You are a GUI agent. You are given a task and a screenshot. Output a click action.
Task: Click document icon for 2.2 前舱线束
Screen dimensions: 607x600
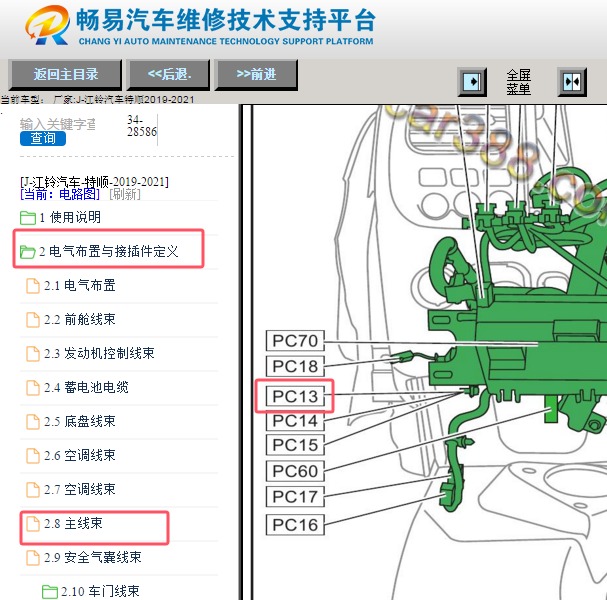tap(33, 320)
